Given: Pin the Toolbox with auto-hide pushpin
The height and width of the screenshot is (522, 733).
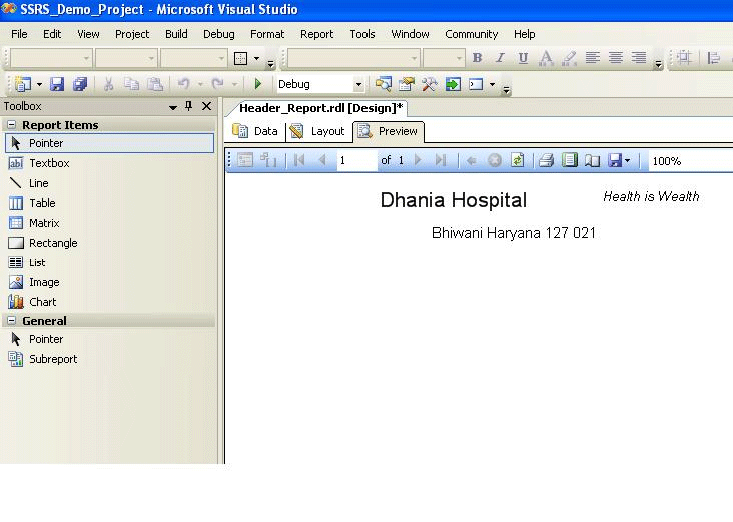Looking at the screenshot, I should click(x=189, y=106).
